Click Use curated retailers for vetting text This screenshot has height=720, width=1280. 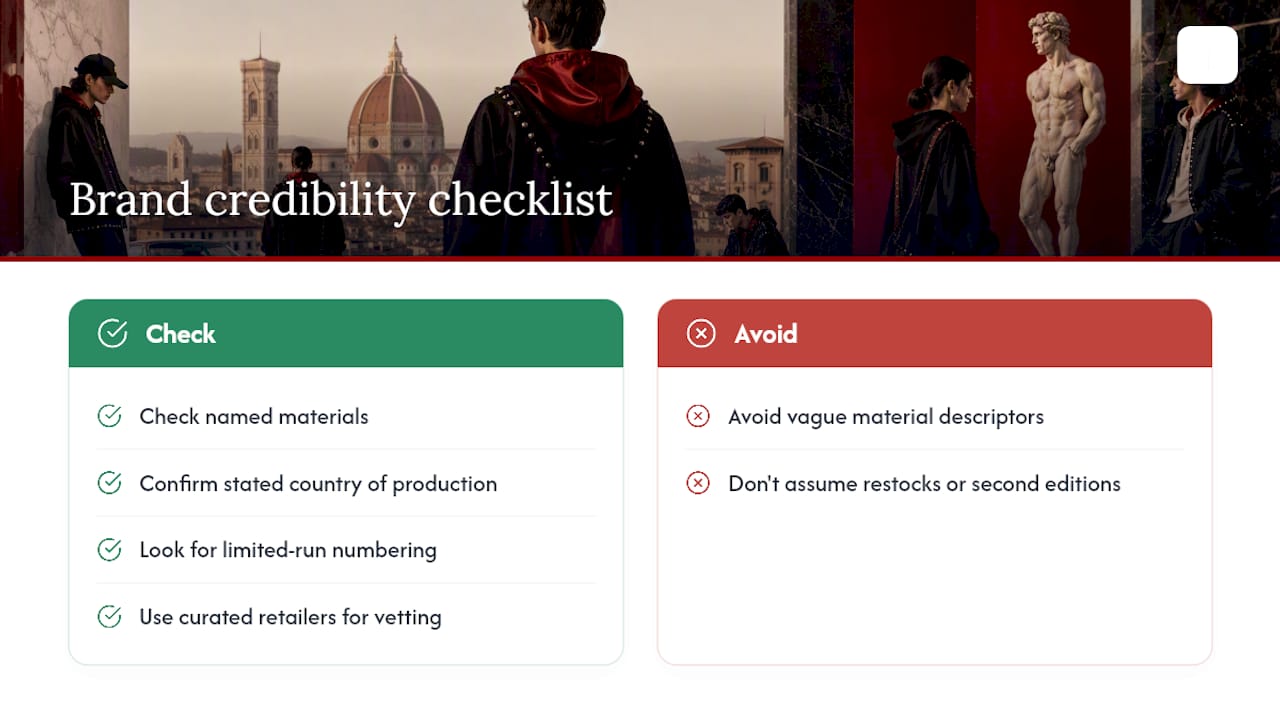pos(290,617)
